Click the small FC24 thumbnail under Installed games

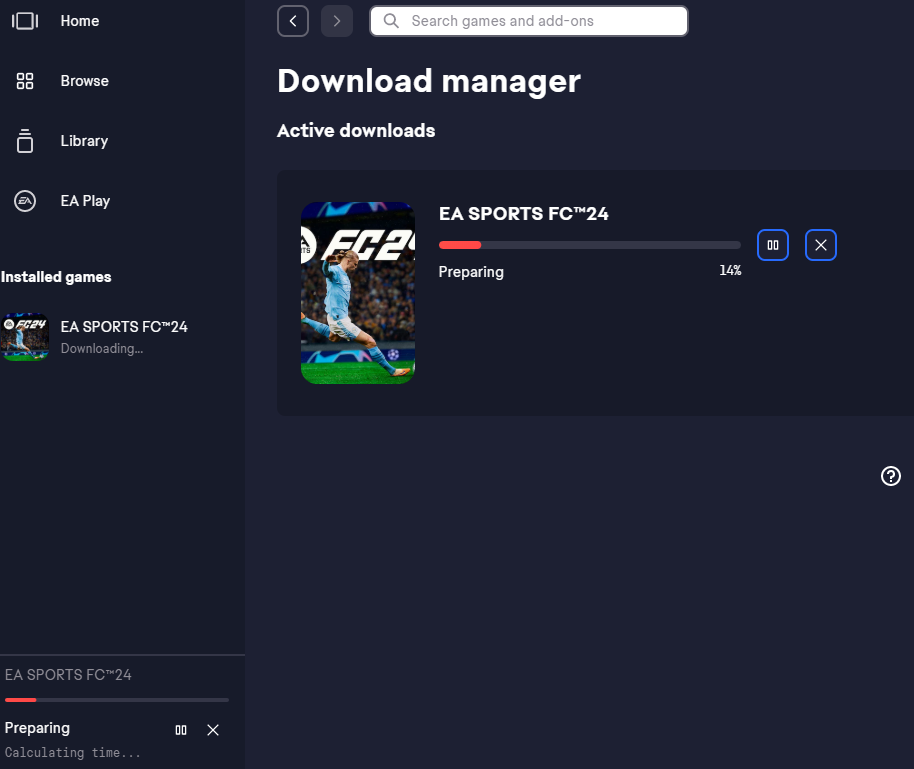tap(25, 337)
